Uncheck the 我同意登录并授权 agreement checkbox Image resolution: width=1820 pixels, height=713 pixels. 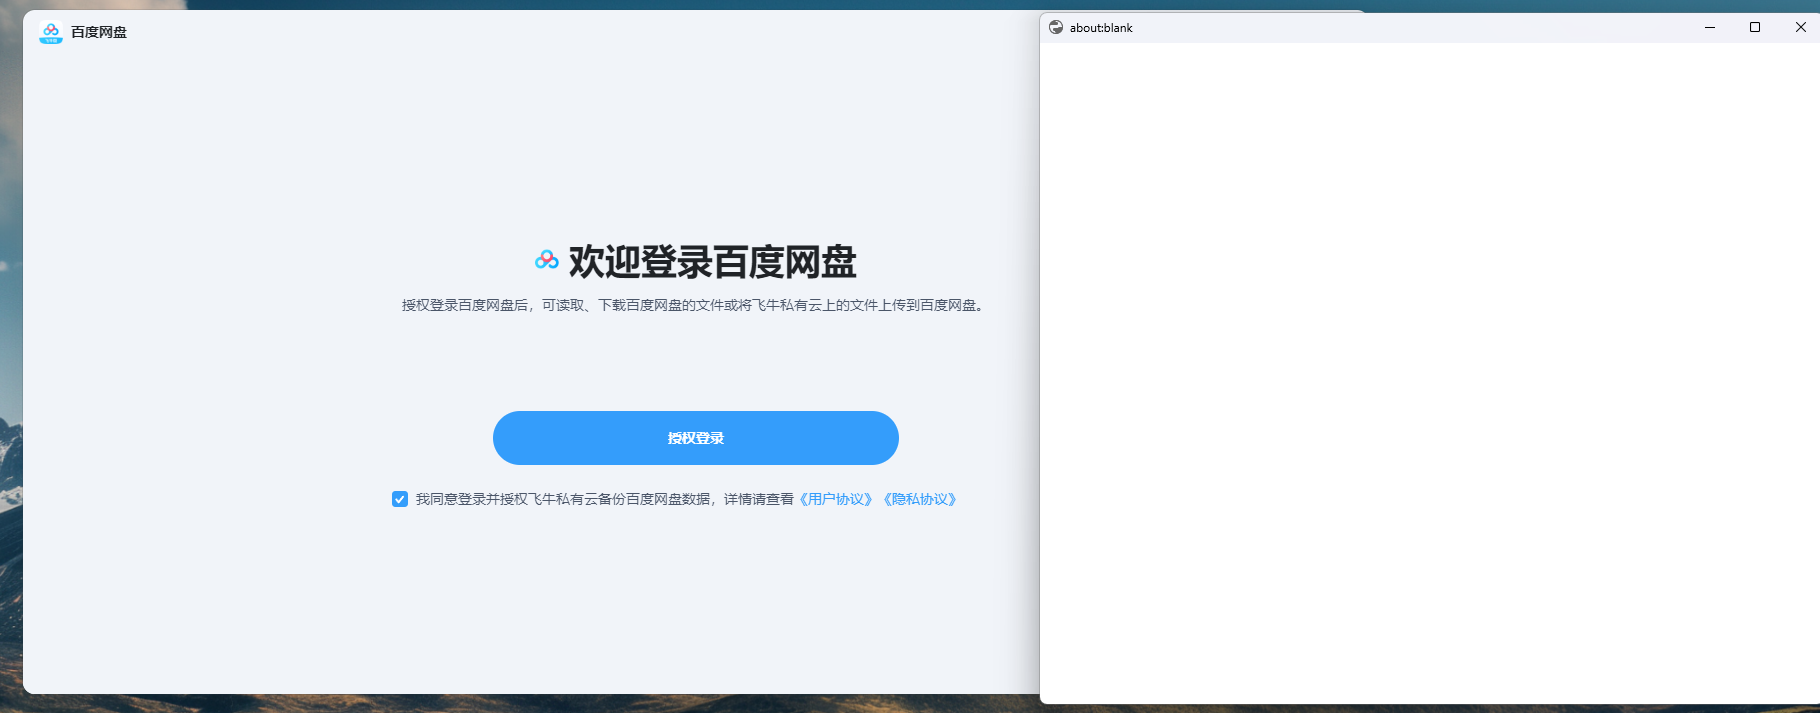[x=400, y=499]
